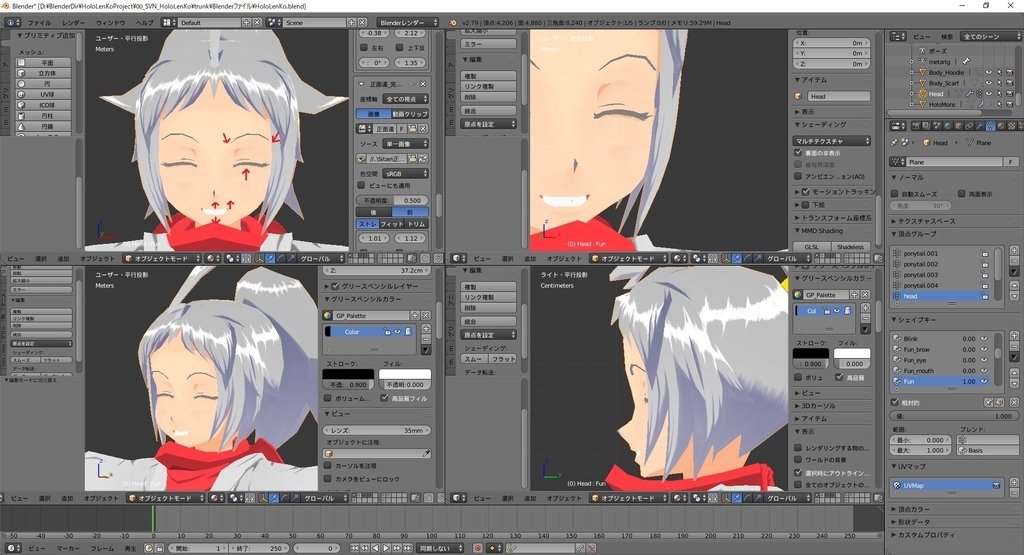Toggle visibility of Body_Hoodie in outliner
Image resolution: width=1024 pixels, height=555 pixels.
pos(988,72)
